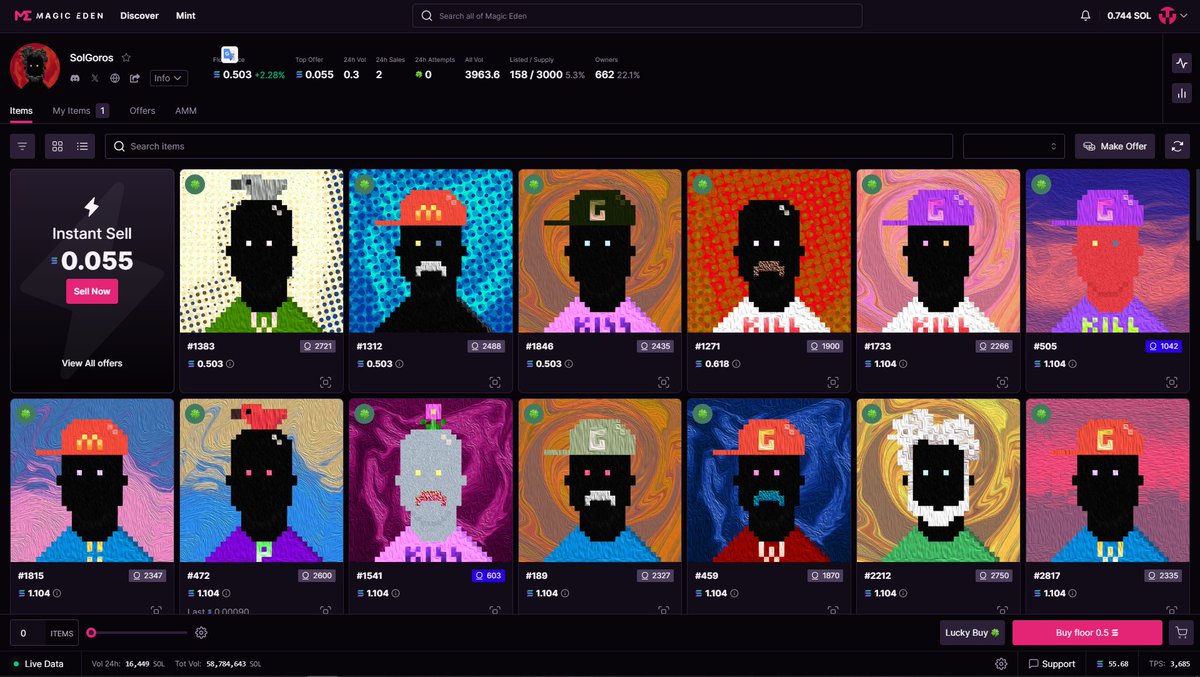The width and height of the screenshot is (1200, 677).
Task: Open the #1312 NFT thumbnail
Action: pos(429,251)
